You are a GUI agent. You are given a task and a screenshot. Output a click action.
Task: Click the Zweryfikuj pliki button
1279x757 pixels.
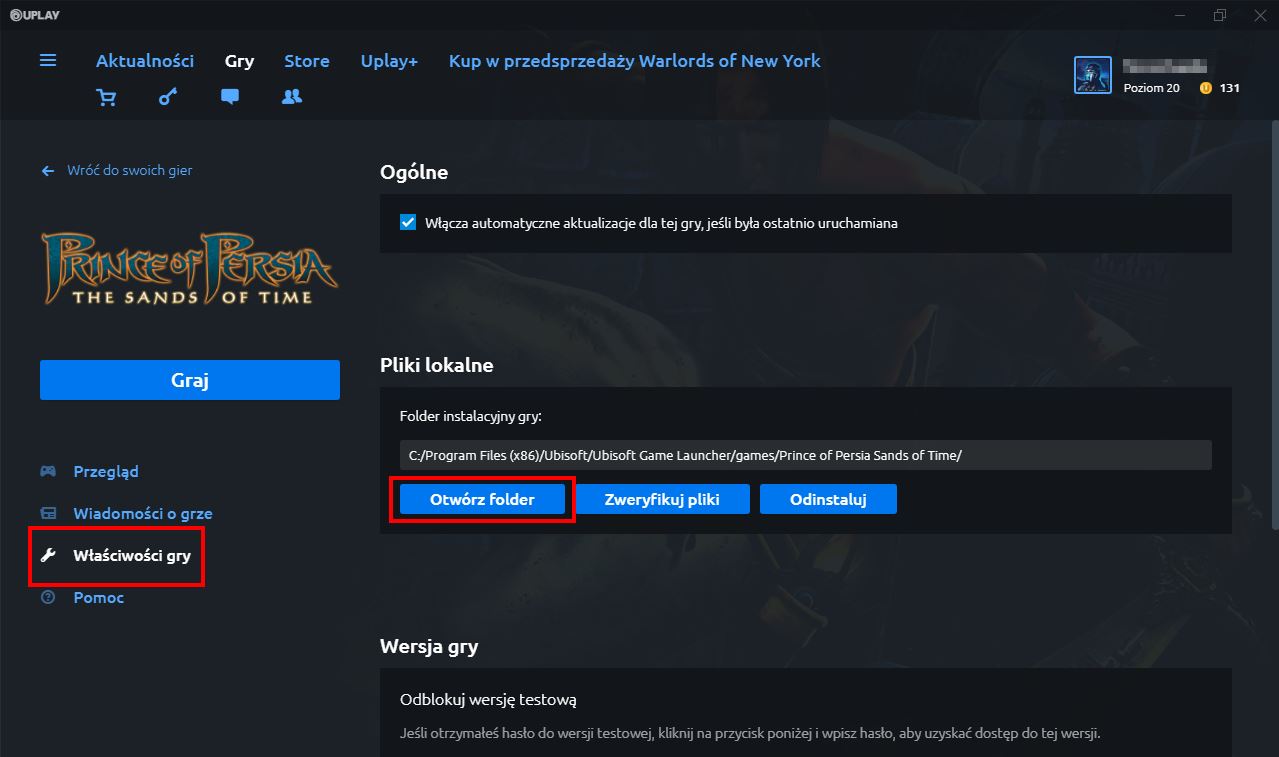[x=662, y=499]
